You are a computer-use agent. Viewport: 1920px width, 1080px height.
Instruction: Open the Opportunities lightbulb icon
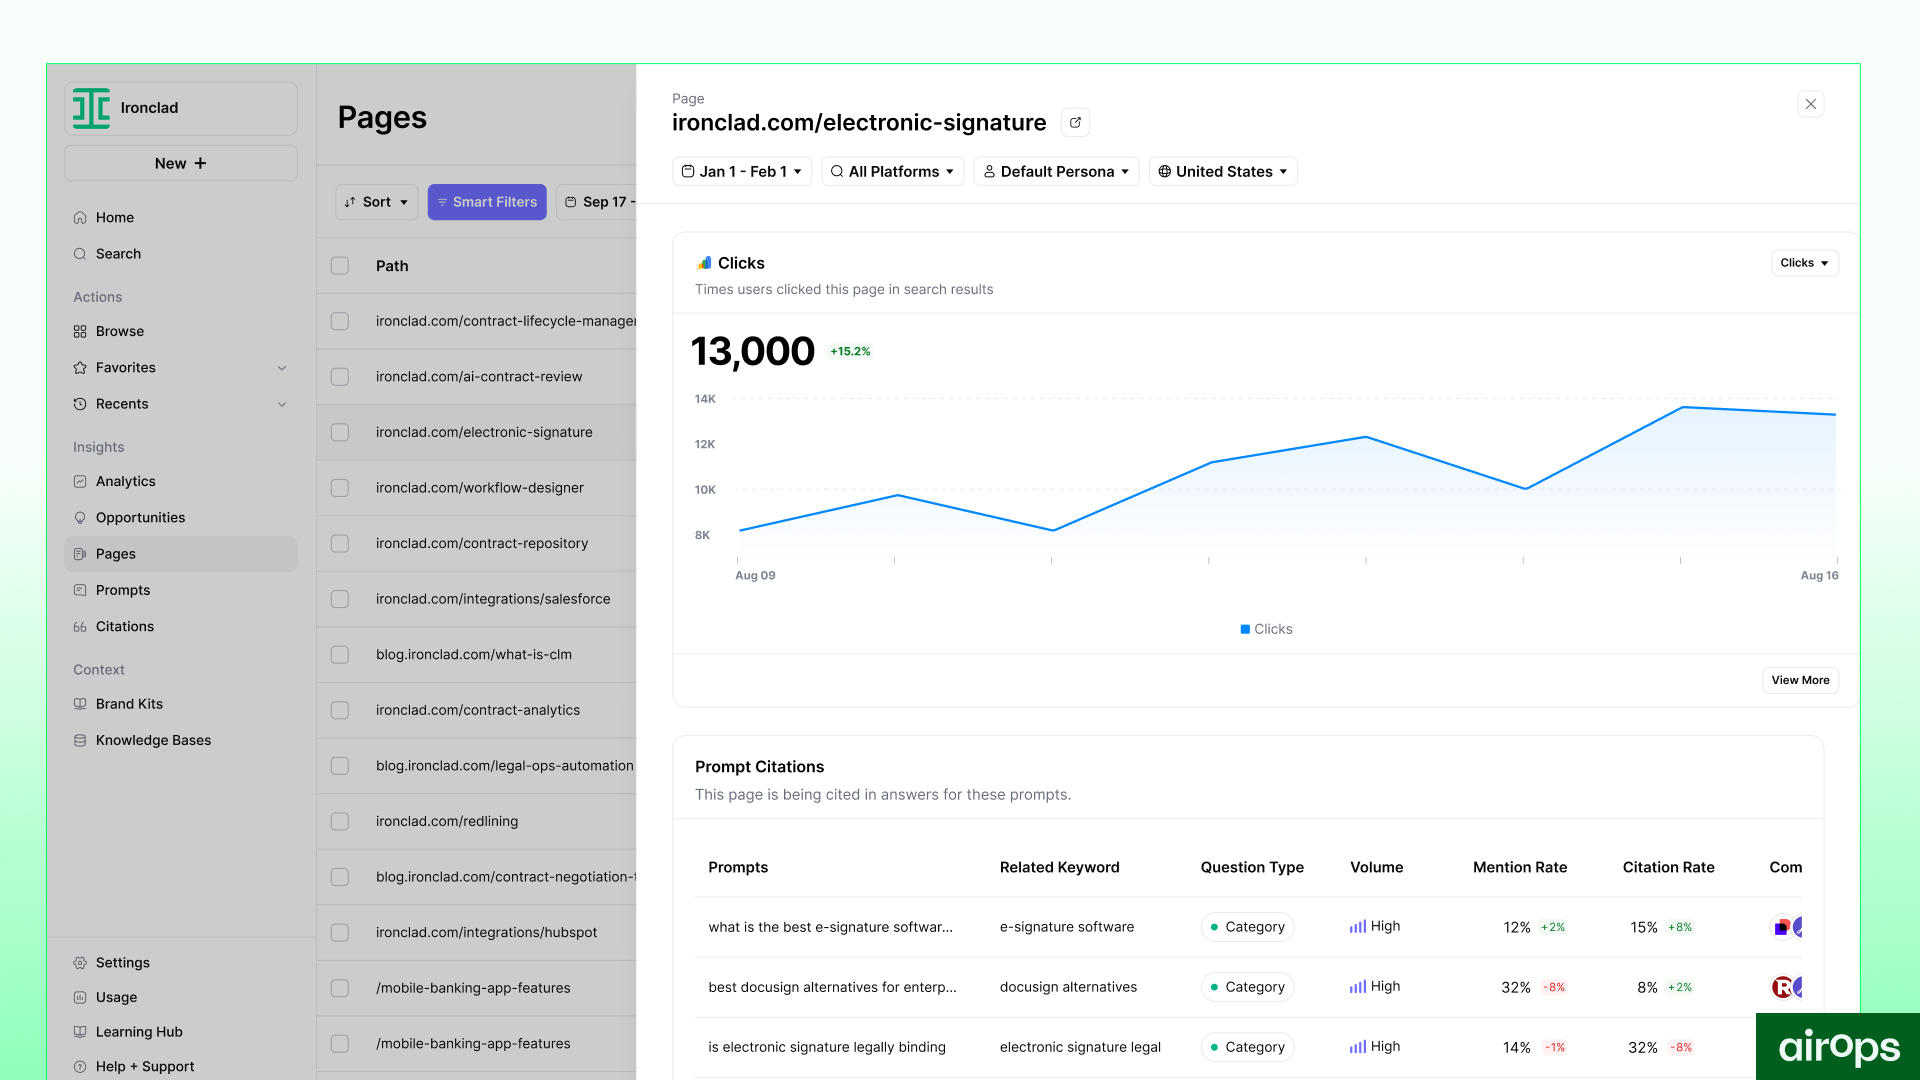pyautogui.click(x=80, y=518)
